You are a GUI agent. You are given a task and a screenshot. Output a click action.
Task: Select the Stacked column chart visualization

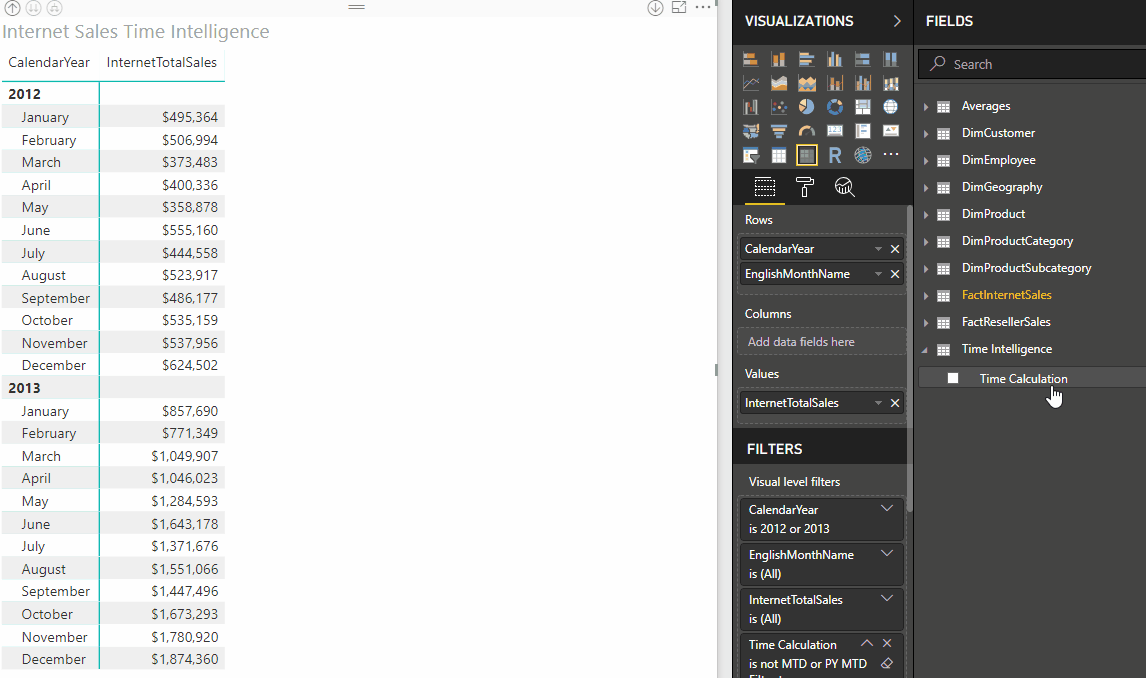point(778,59)
